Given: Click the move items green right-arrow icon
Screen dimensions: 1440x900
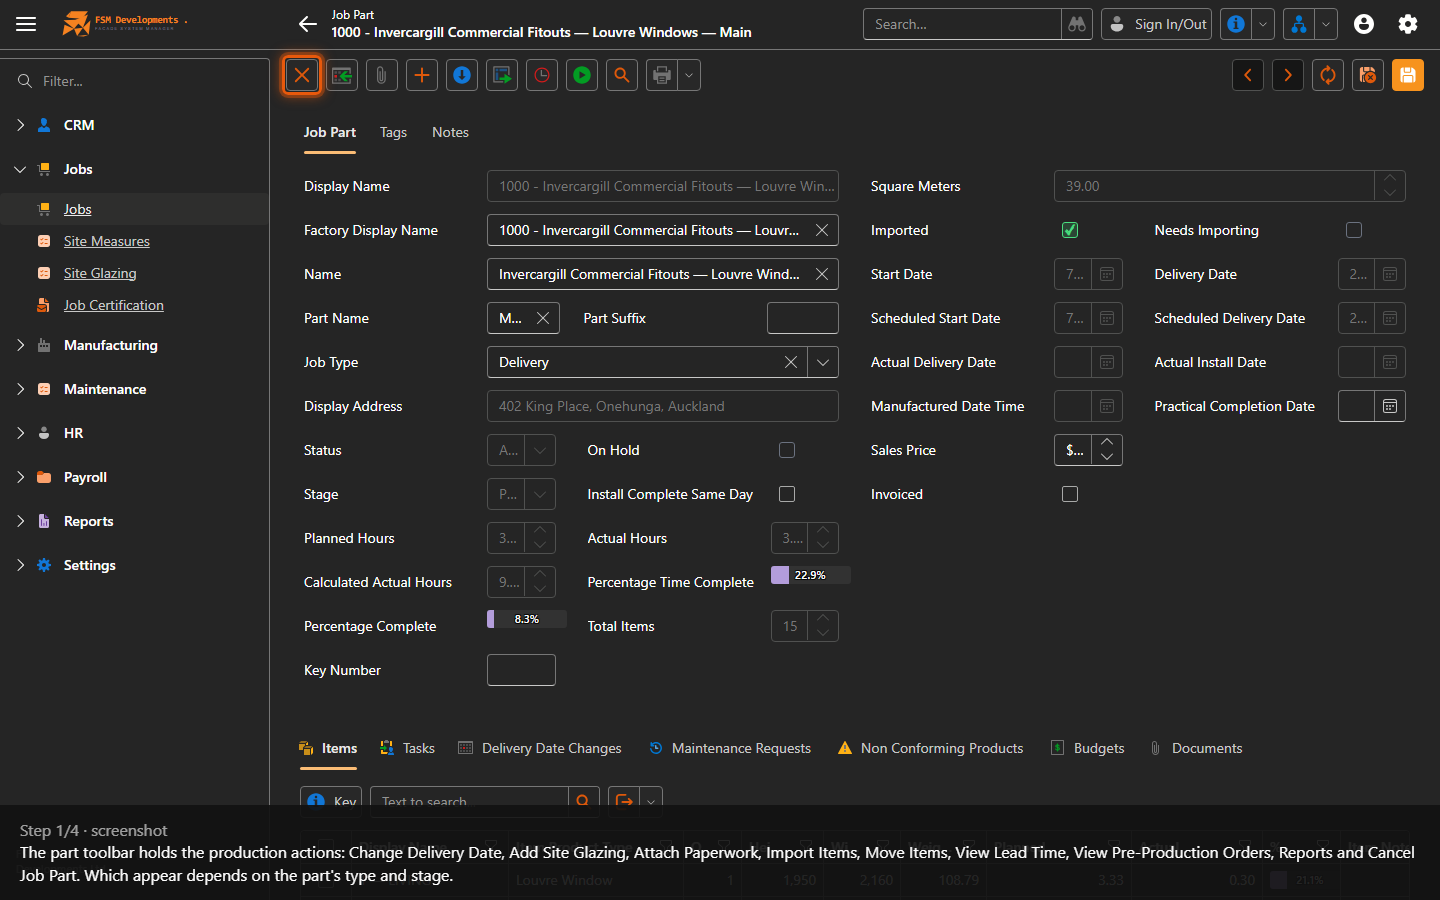Looking at the screenshot, I should [x=502, y=75].
